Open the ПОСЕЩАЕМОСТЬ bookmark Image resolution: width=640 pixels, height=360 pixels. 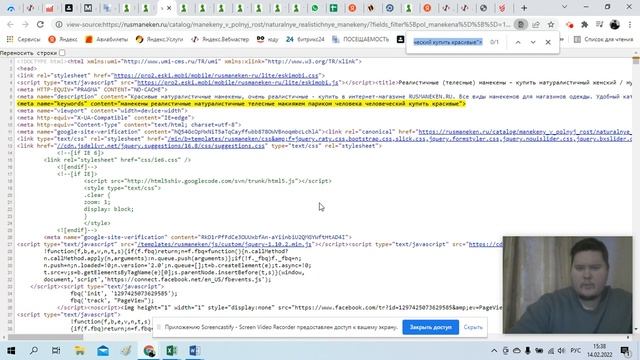point(361,39)
